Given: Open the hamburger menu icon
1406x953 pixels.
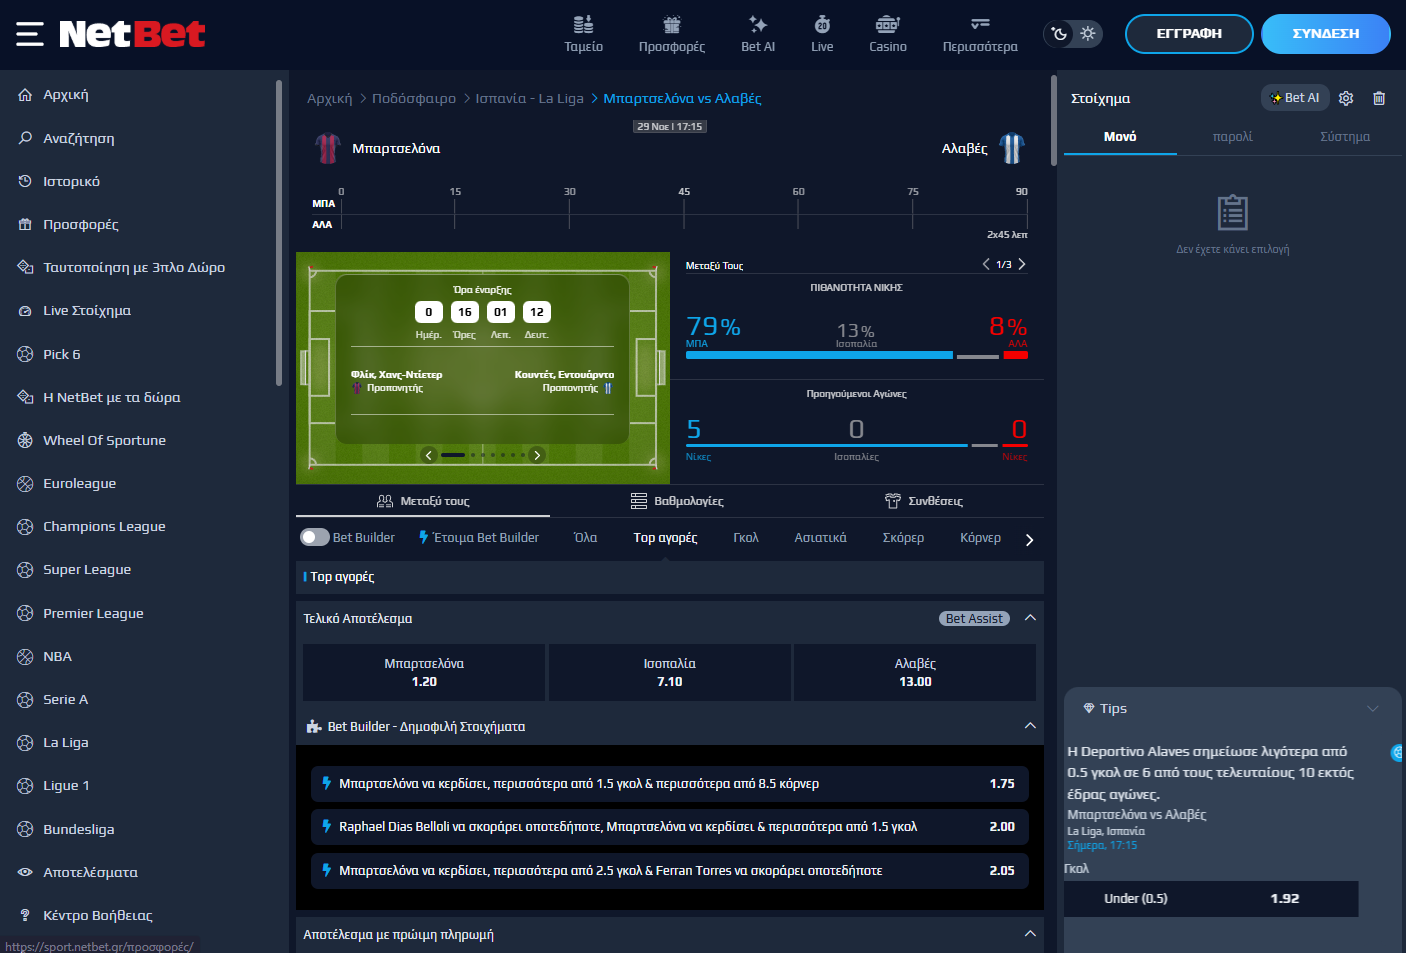Looking at the screenshot, I should tap(29, 34).
